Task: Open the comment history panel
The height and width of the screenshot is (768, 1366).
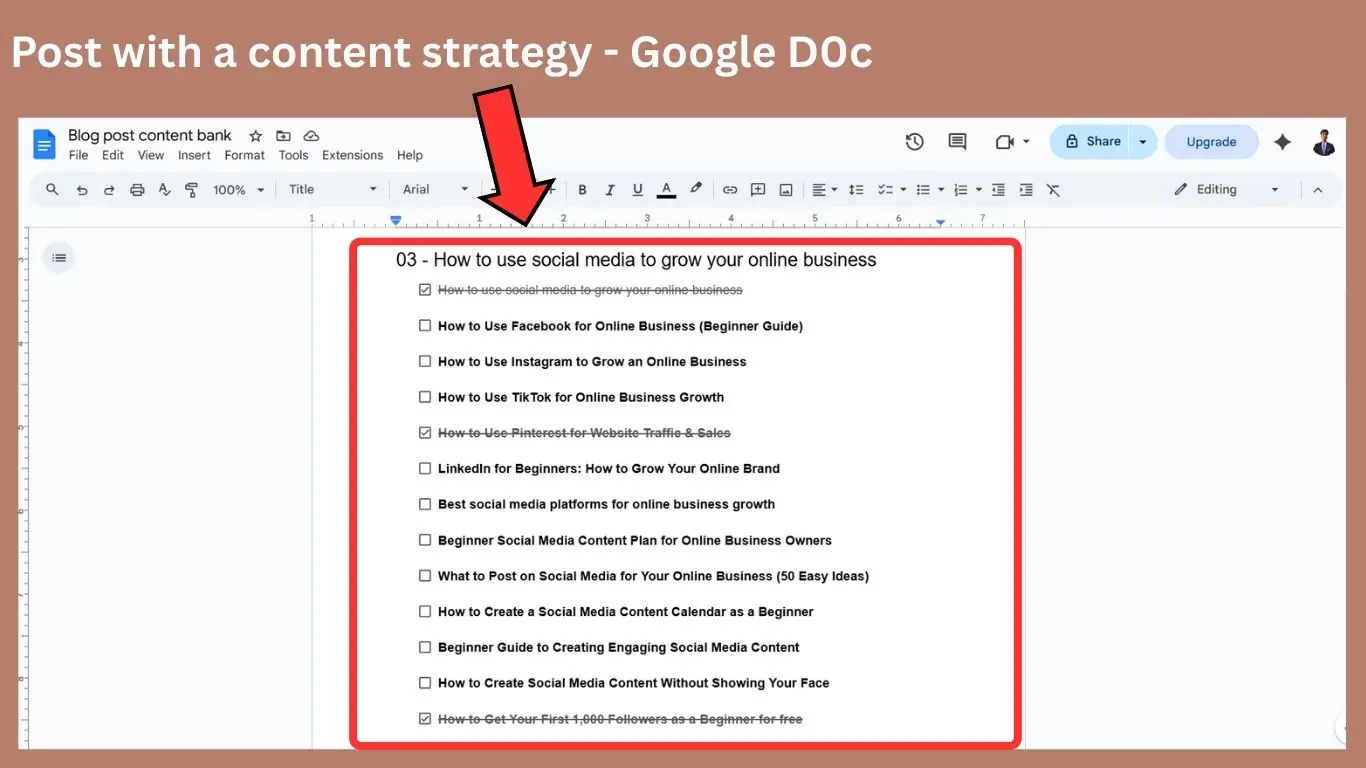Action: click(957, 142)
